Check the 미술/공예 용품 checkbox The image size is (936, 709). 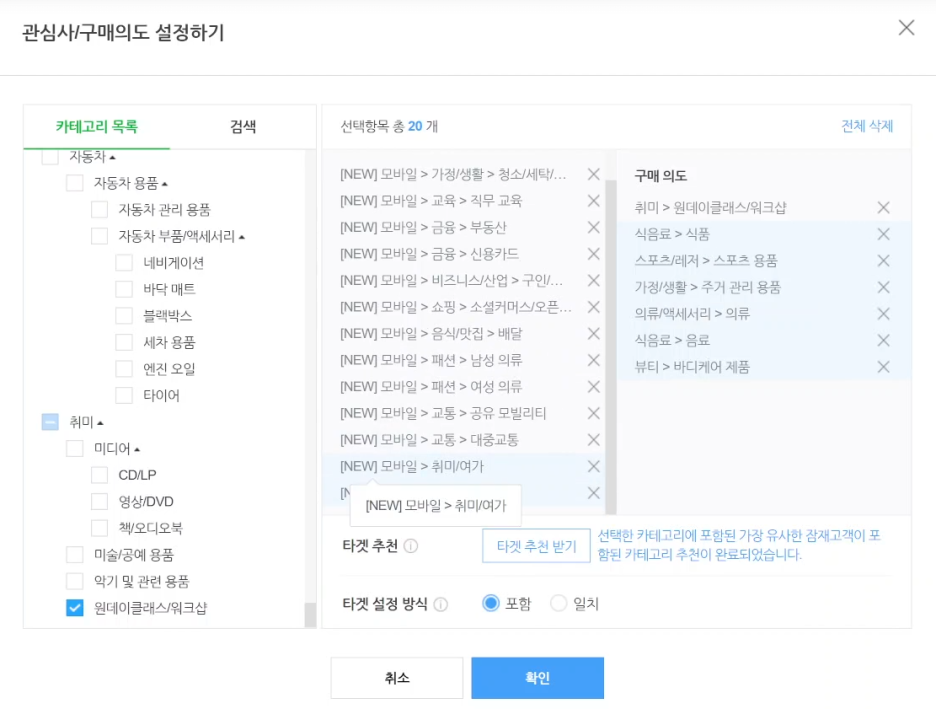point(75,554)
